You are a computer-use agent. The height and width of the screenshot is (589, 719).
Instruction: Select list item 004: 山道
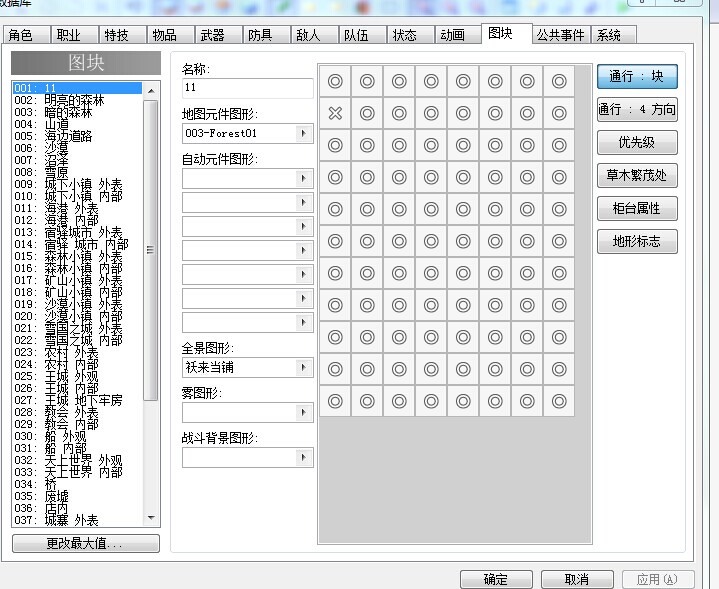(x=77, y=124)
